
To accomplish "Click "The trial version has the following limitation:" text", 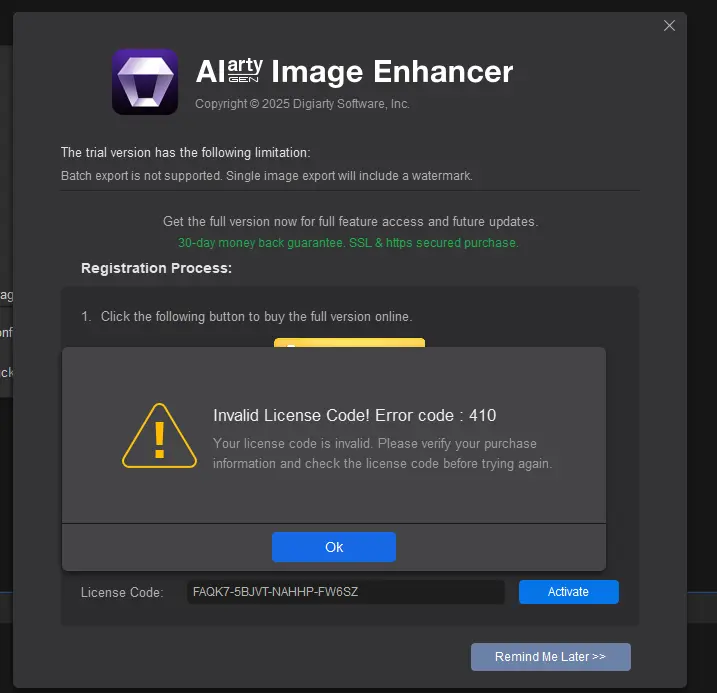I will click(x=186, y=152).
